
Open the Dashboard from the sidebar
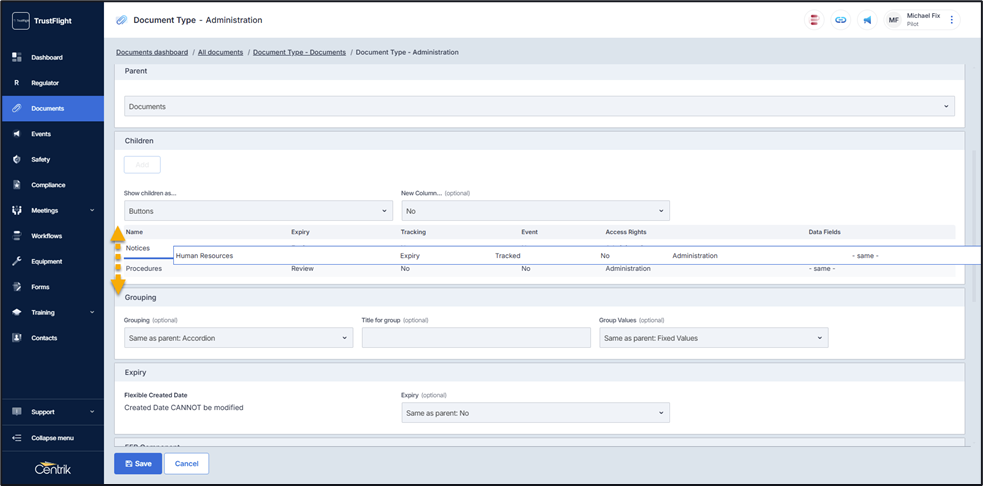click(x=46, y=57)
